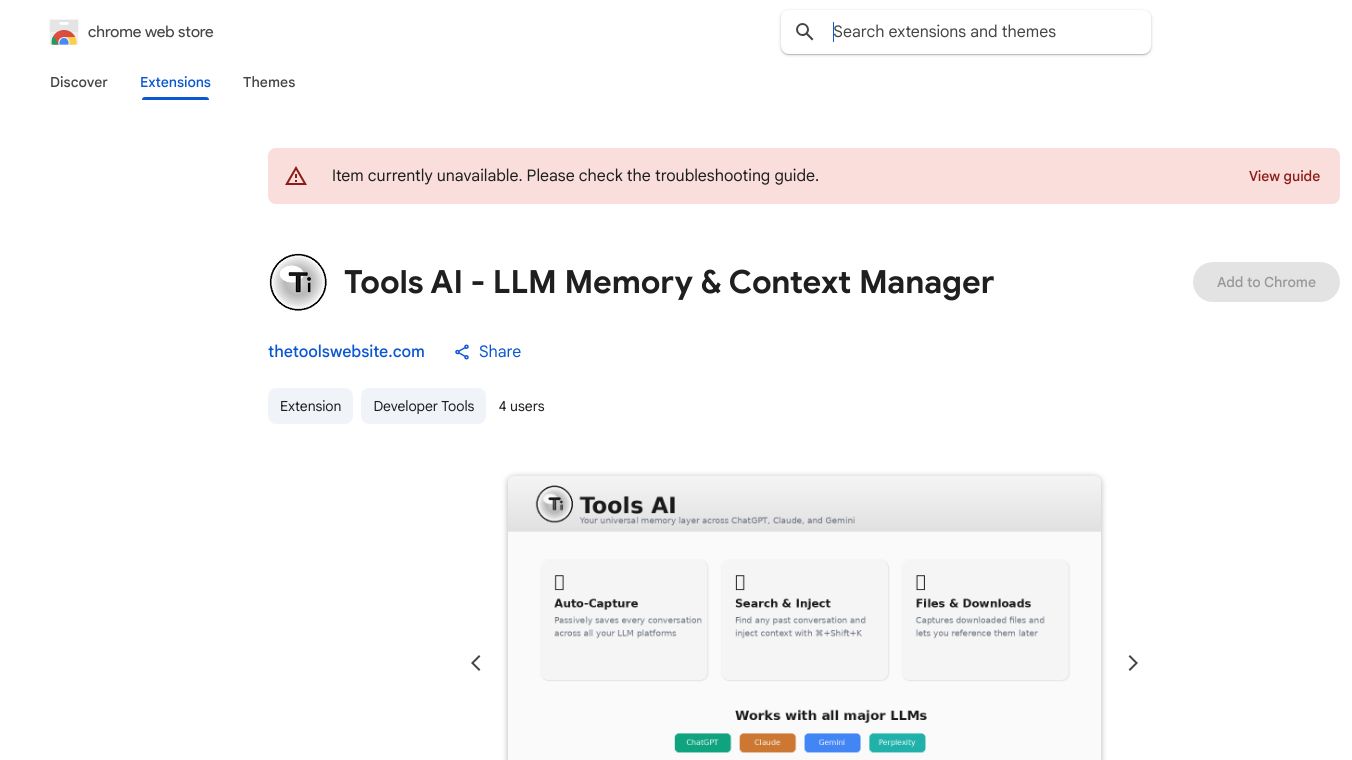1352x760 pixels.
Task: Click the ChatGPT badge in the screenshot
Action: pos(702,742)
